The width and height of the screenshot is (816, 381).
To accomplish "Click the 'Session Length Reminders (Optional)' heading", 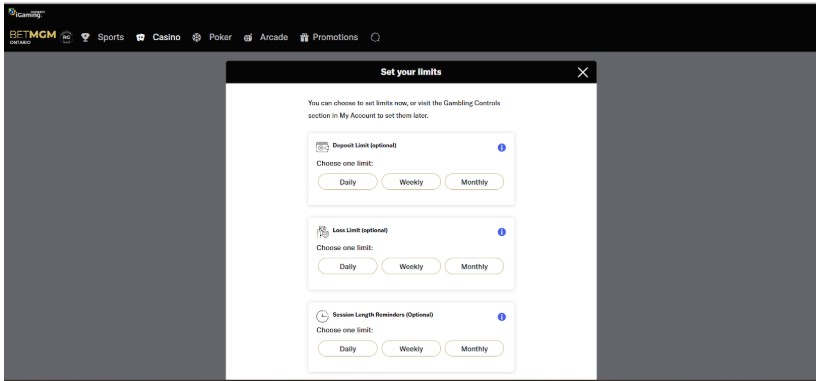I will point(383,315).
